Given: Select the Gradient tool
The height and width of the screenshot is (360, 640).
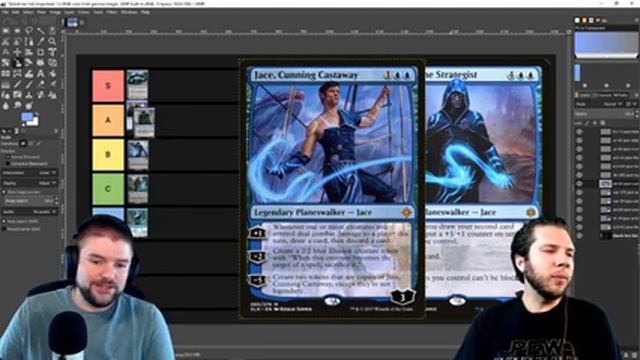Looking at the screenshot, I should point(6,84).
